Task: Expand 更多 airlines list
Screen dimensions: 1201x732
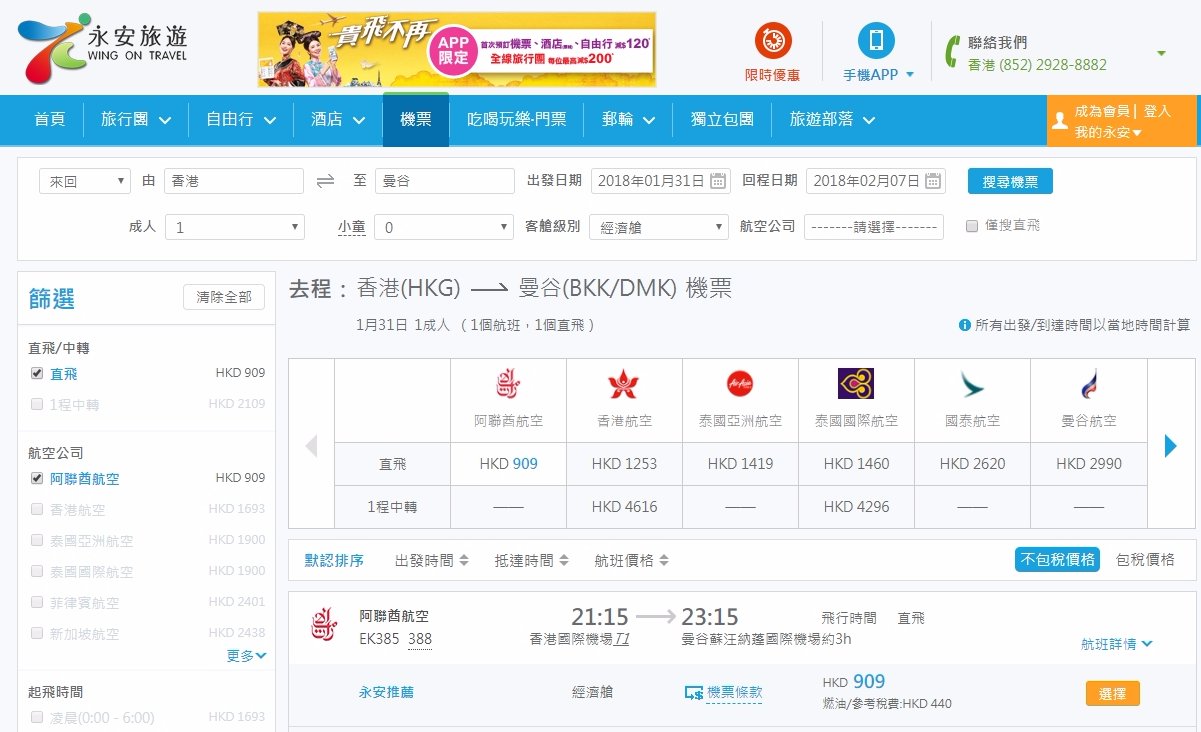Action: click(x=247, y=656)
